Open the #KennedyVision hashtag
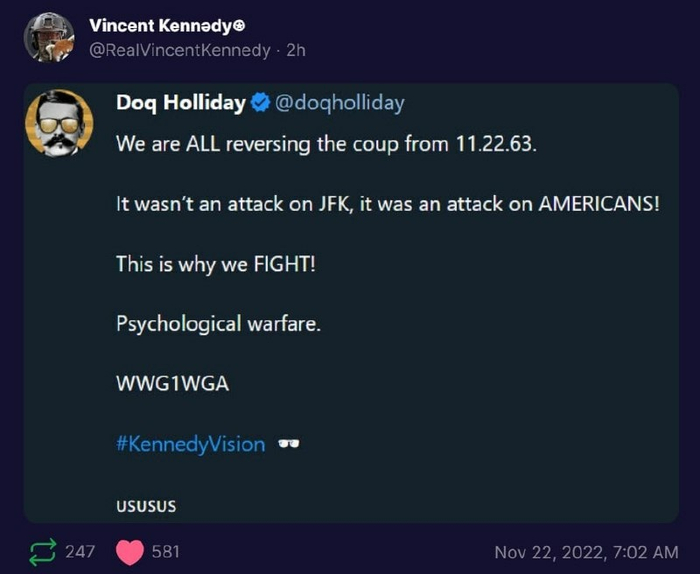Viewport: 700px width, 574px height. point(190,444)
